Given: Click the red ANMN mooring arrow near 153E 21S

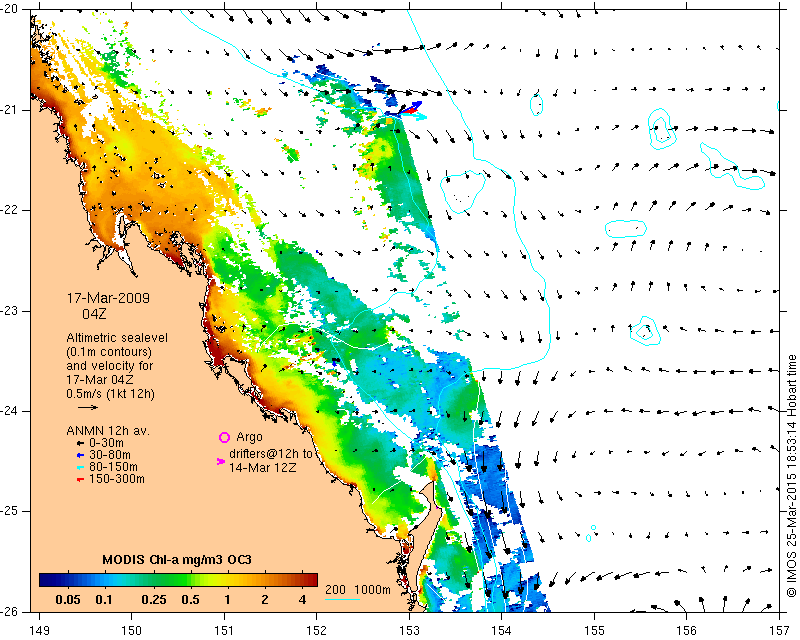Looking at the screenshot, I should pyautogui.click(x=411, y=111).
